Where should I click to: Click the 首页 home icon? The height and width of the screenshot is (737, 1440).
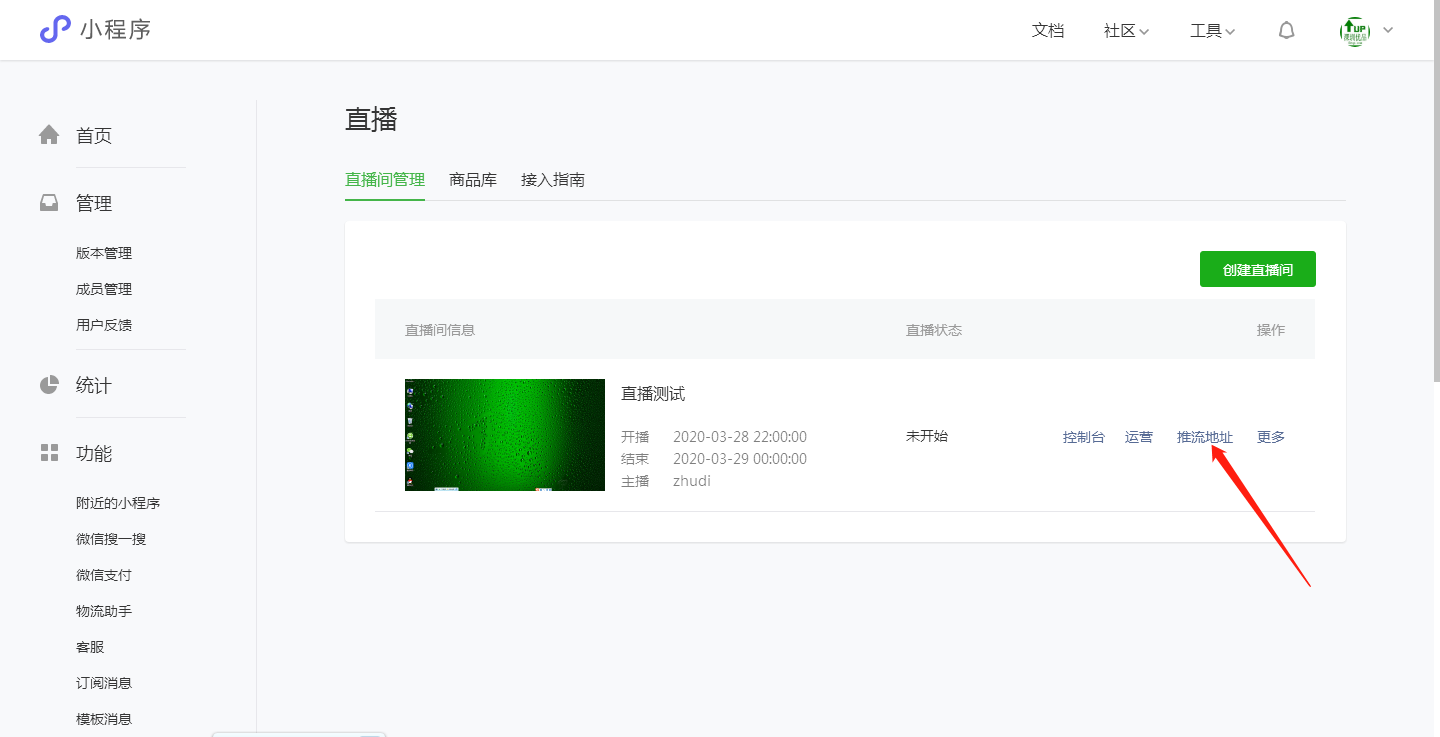(49, 135)
